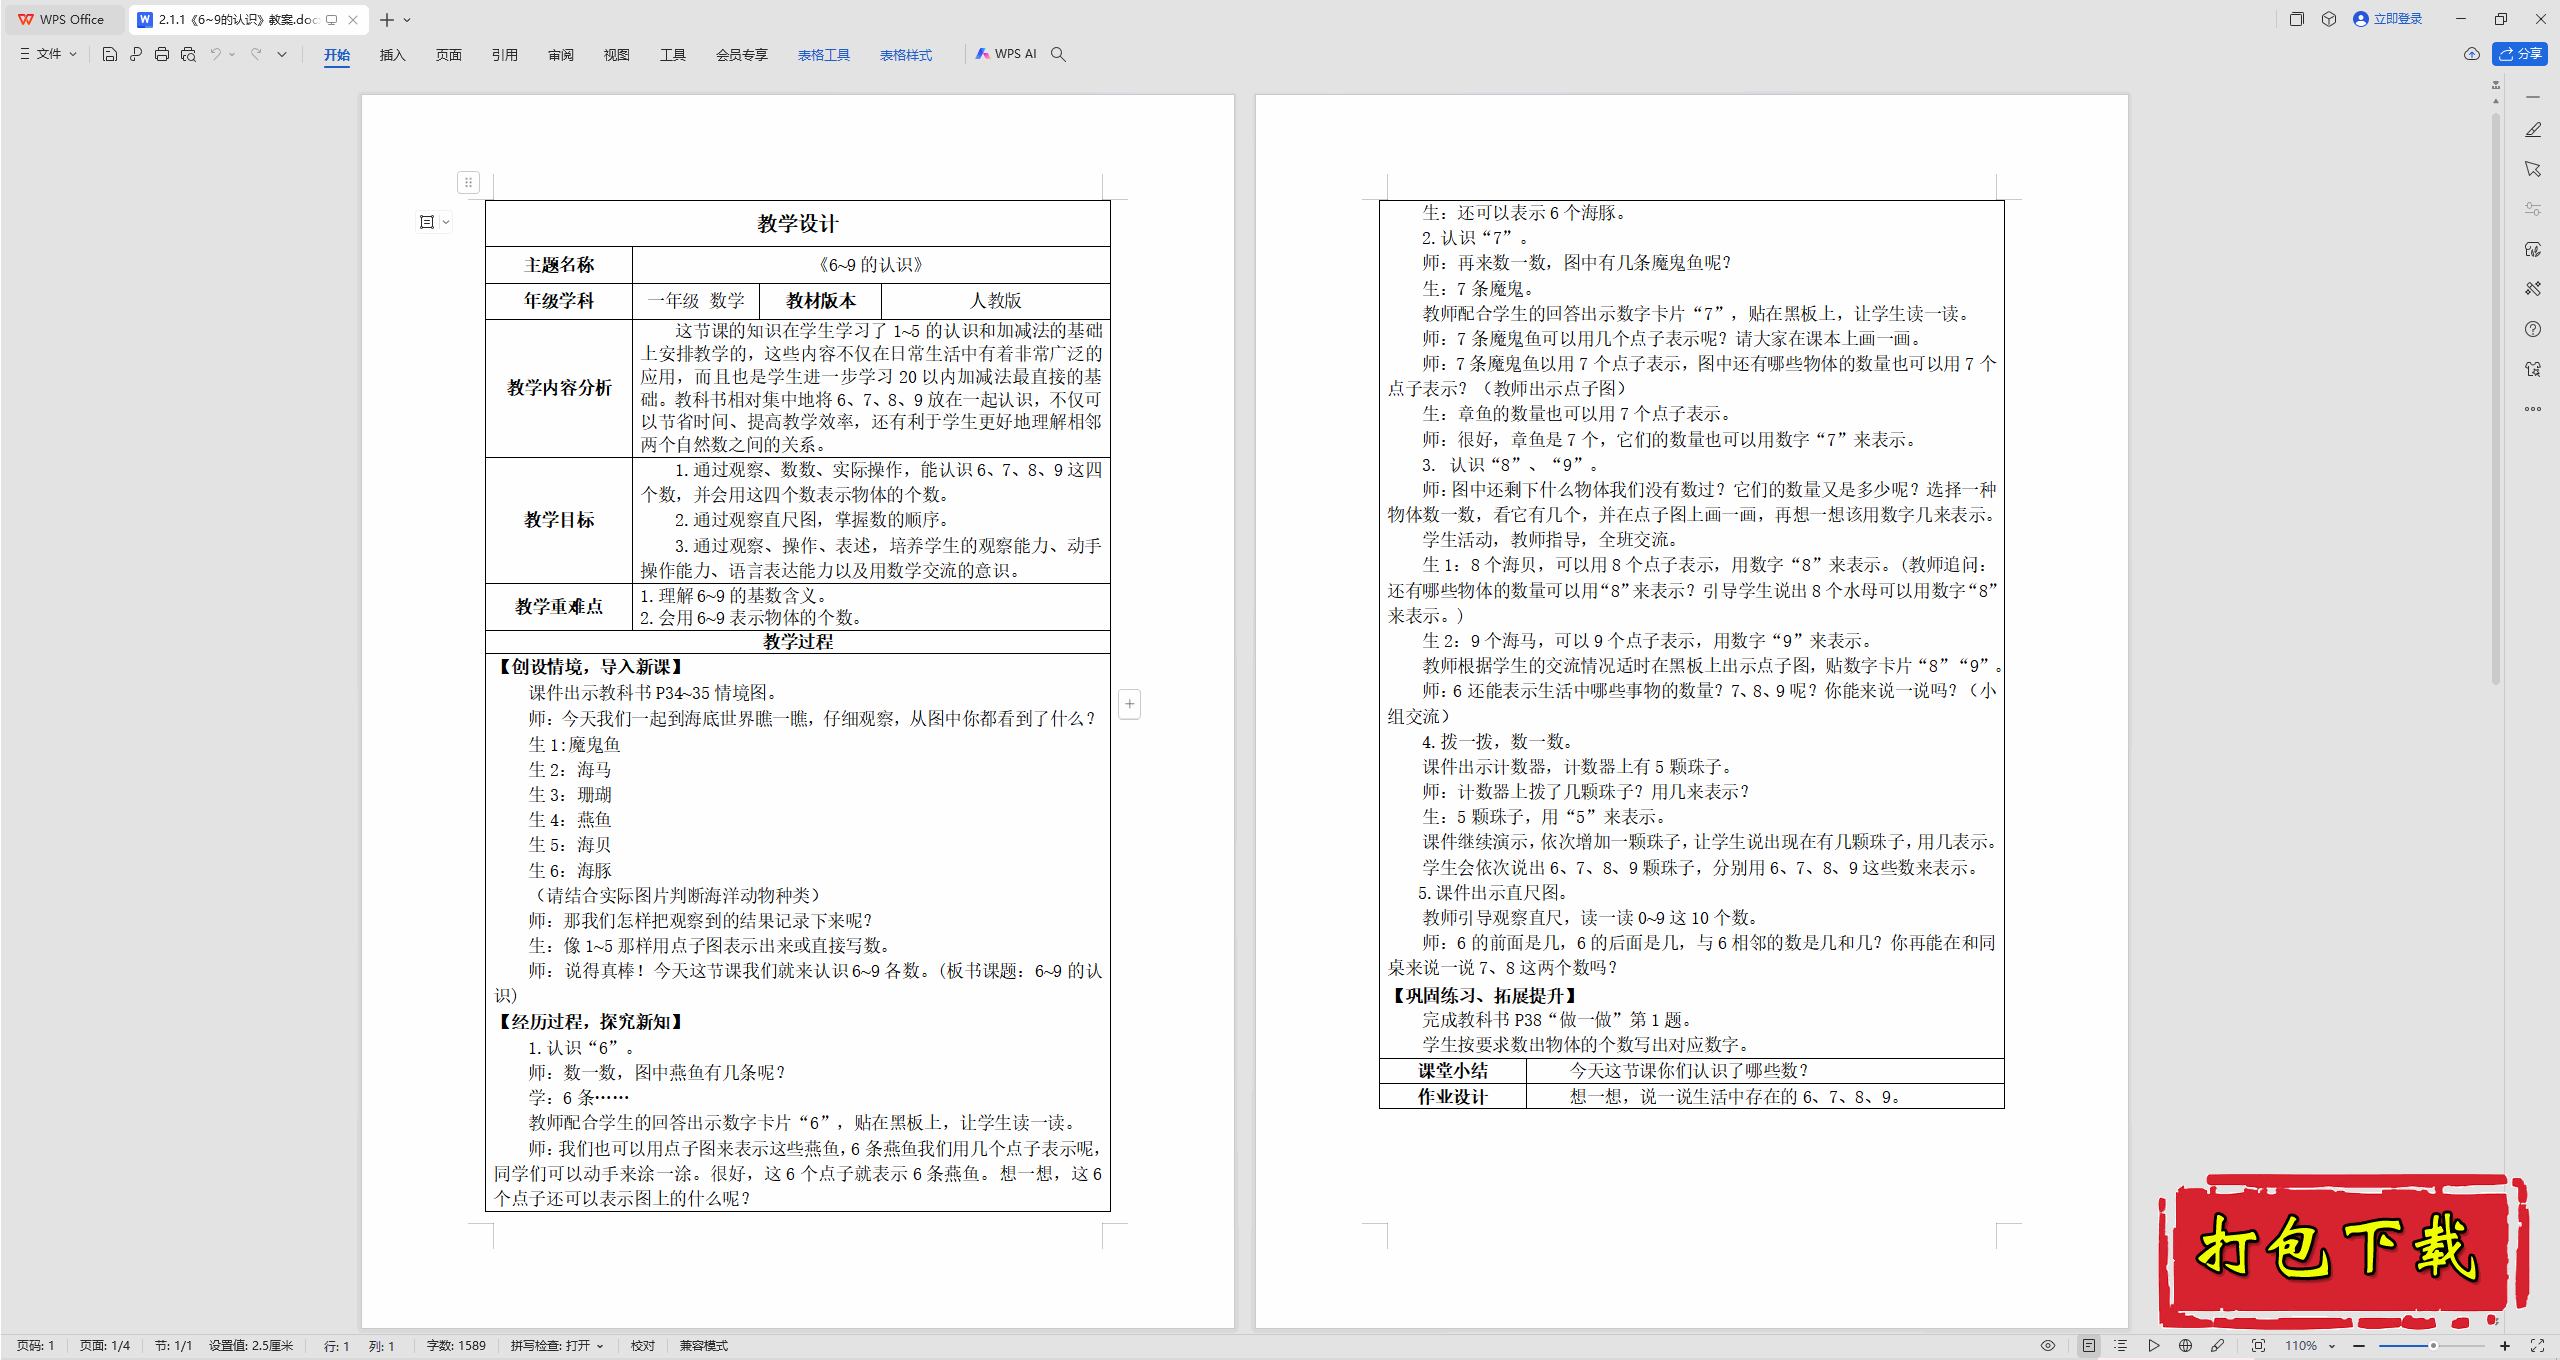This screenshot has width=2560, height=1360.
Task: Click the vertical scrollbar thumb
Action: point(2496,400)
